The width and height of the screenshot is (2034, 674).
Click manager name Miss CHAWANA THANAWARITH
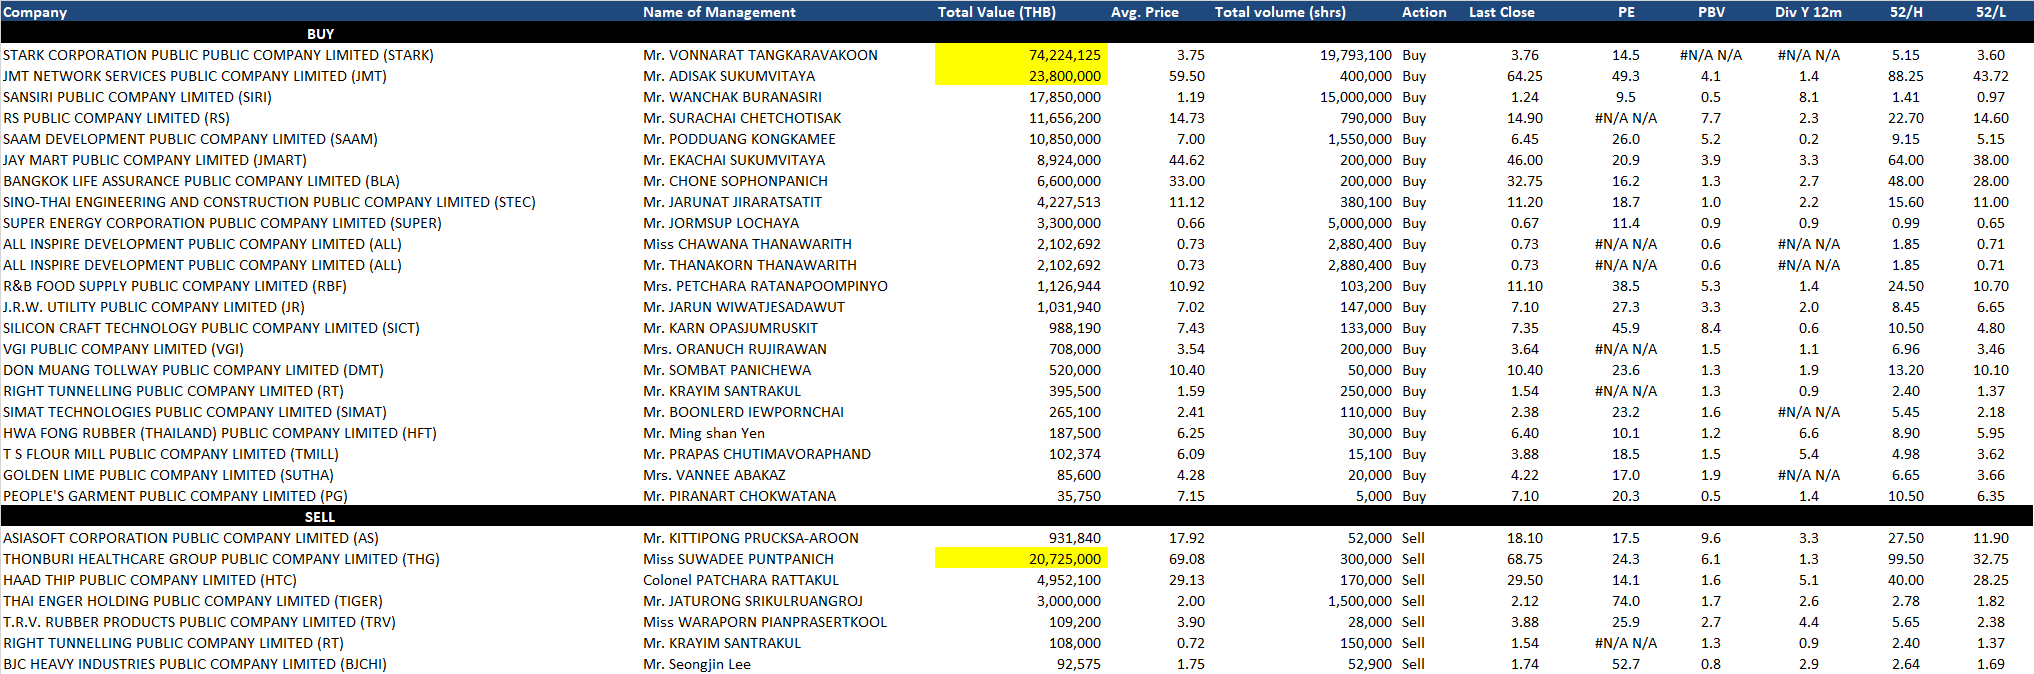(747, 244)
